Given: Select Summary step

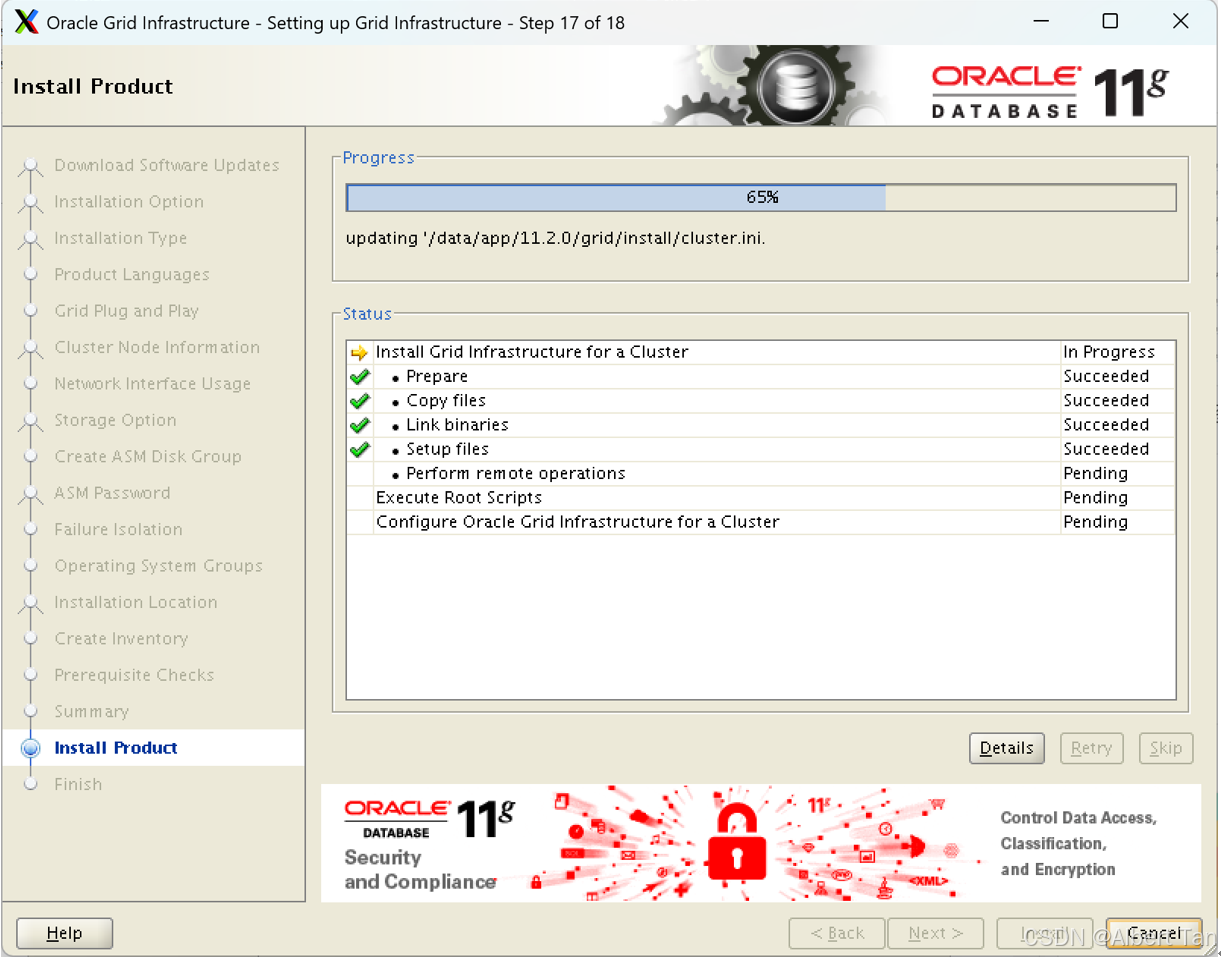Looking at the screenshot, I should [x=92, y=711].
